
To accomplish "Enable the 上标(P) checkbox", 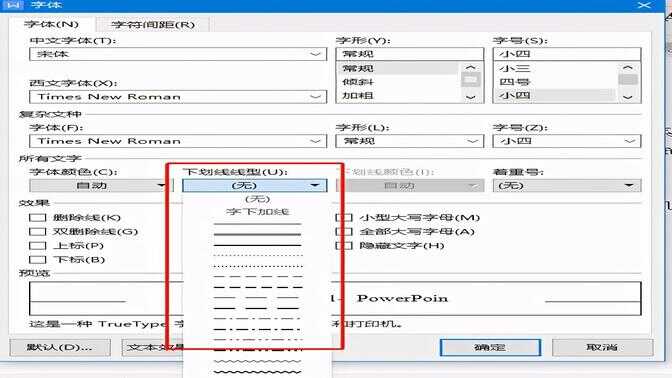I will click(37, 246).
